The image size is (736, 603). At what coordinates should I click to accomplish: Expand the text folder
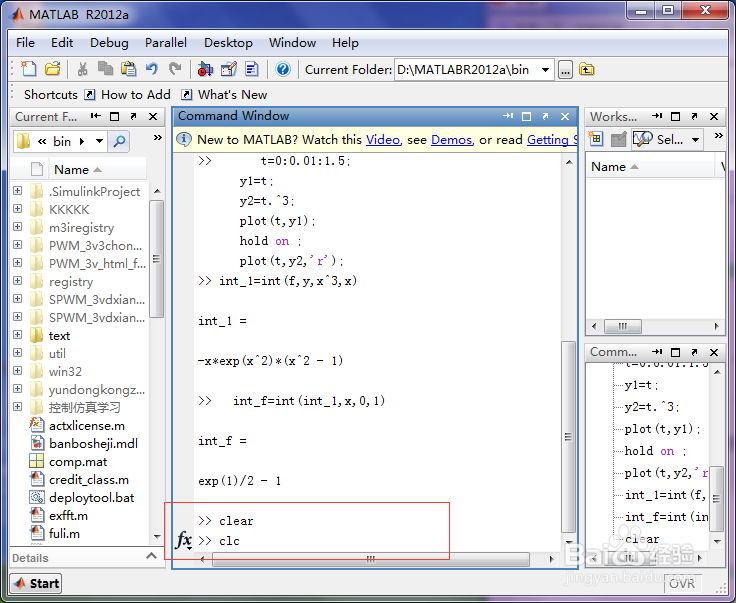(18, 335)
